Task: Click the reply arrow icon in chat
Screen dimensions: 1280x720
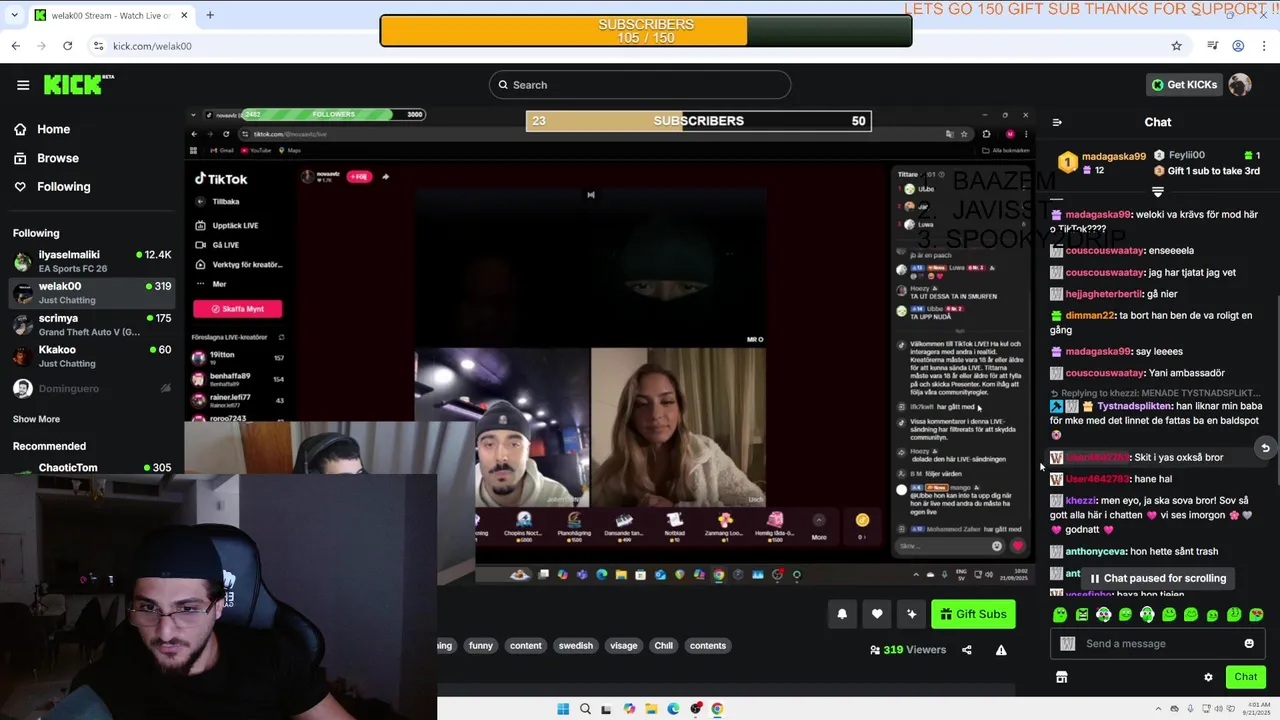Action: 1265,448
